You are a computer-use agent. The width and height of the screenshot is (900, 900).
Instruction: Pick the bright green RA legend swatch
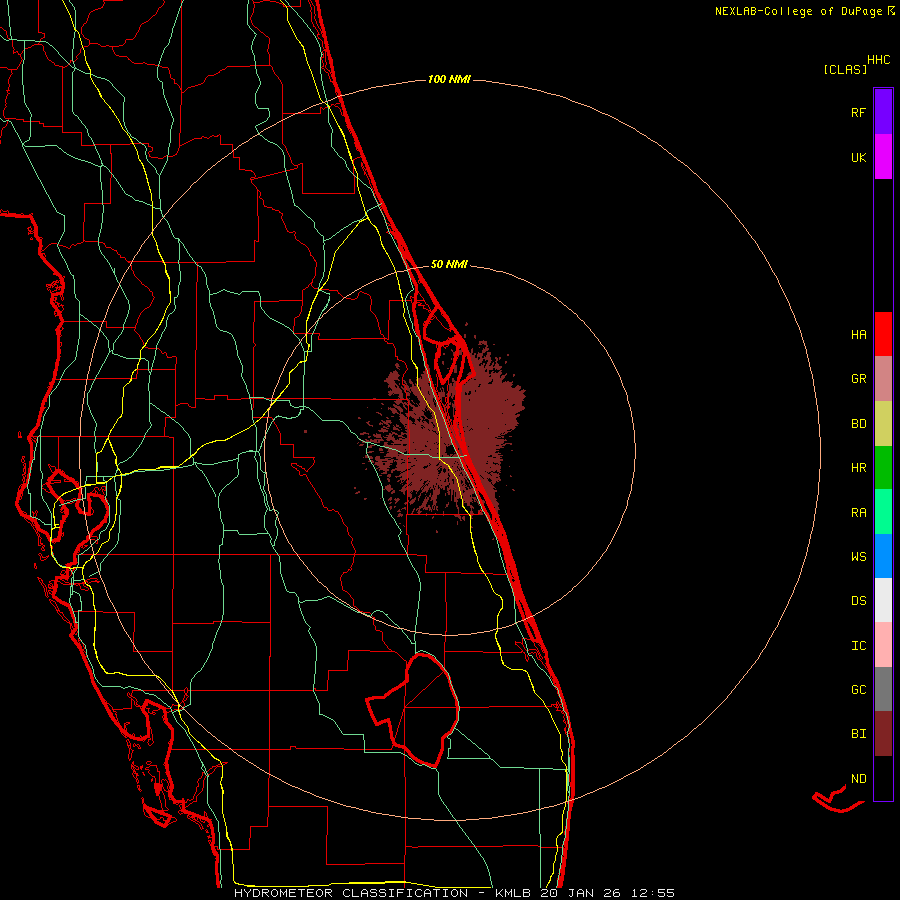(883, 512)
